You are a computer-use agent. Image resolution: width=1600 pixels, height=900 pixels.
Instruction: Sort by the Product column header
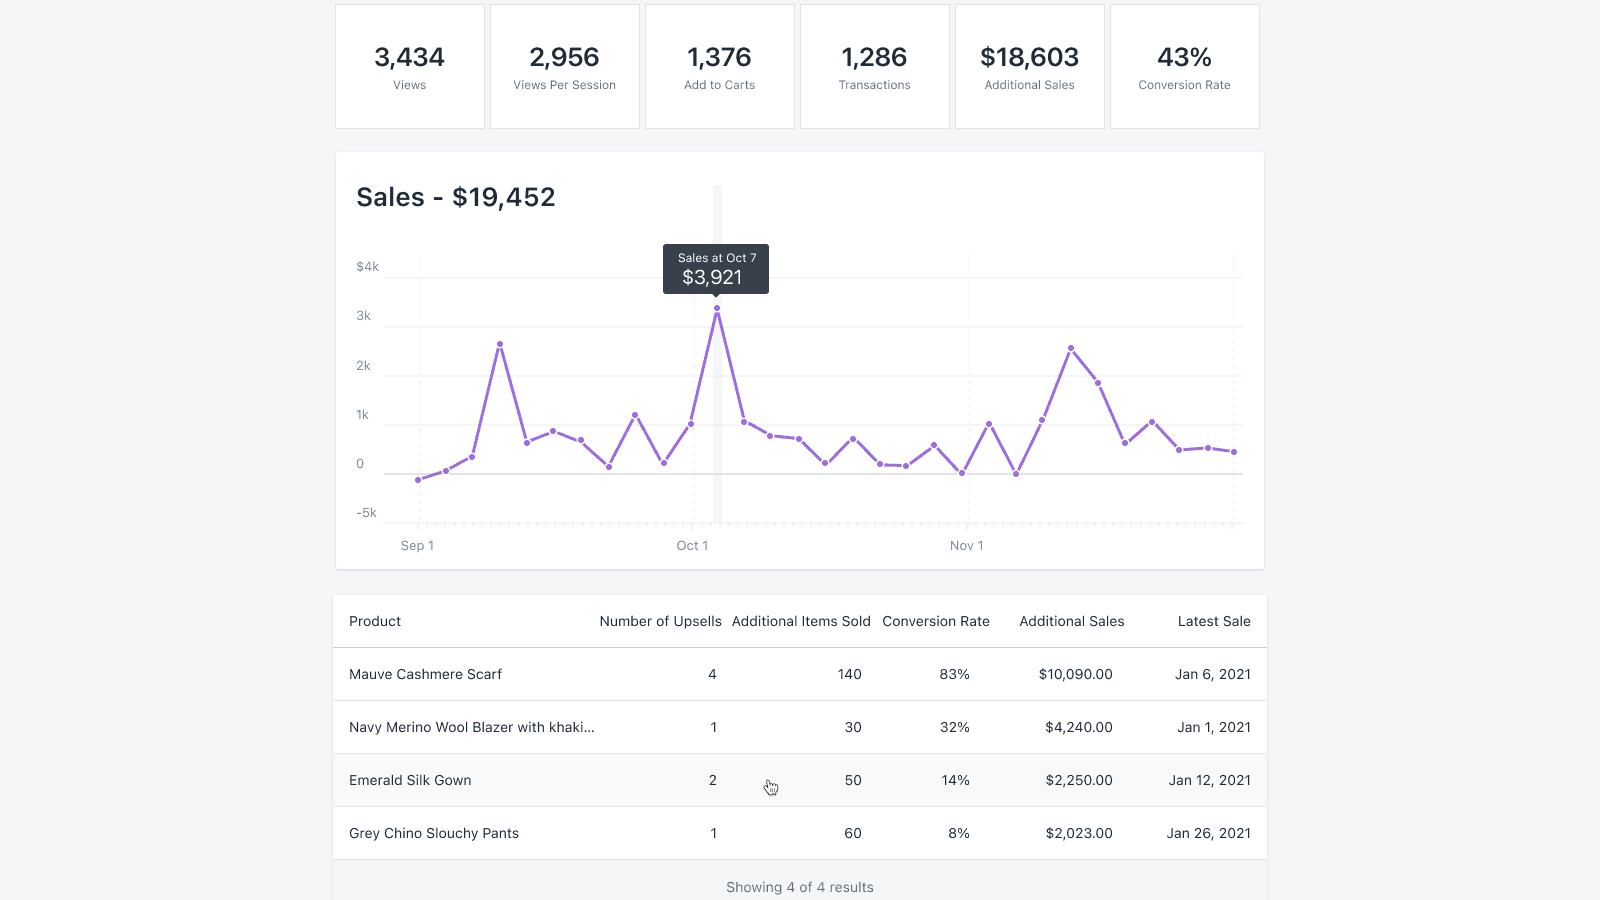(375, 621)
